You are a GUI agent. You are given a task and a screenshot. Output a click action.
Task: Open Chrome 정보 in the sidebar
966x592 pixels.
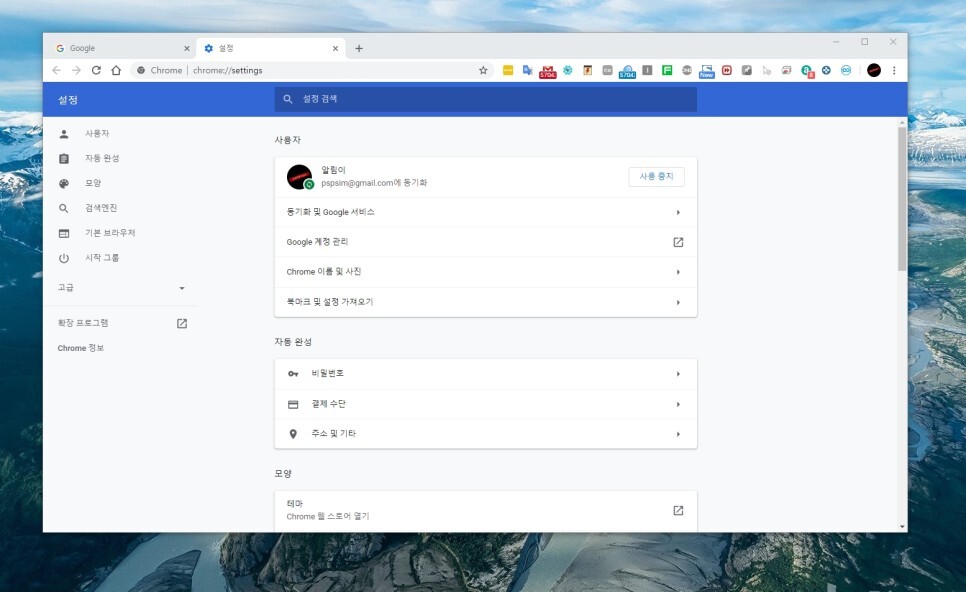81,348
